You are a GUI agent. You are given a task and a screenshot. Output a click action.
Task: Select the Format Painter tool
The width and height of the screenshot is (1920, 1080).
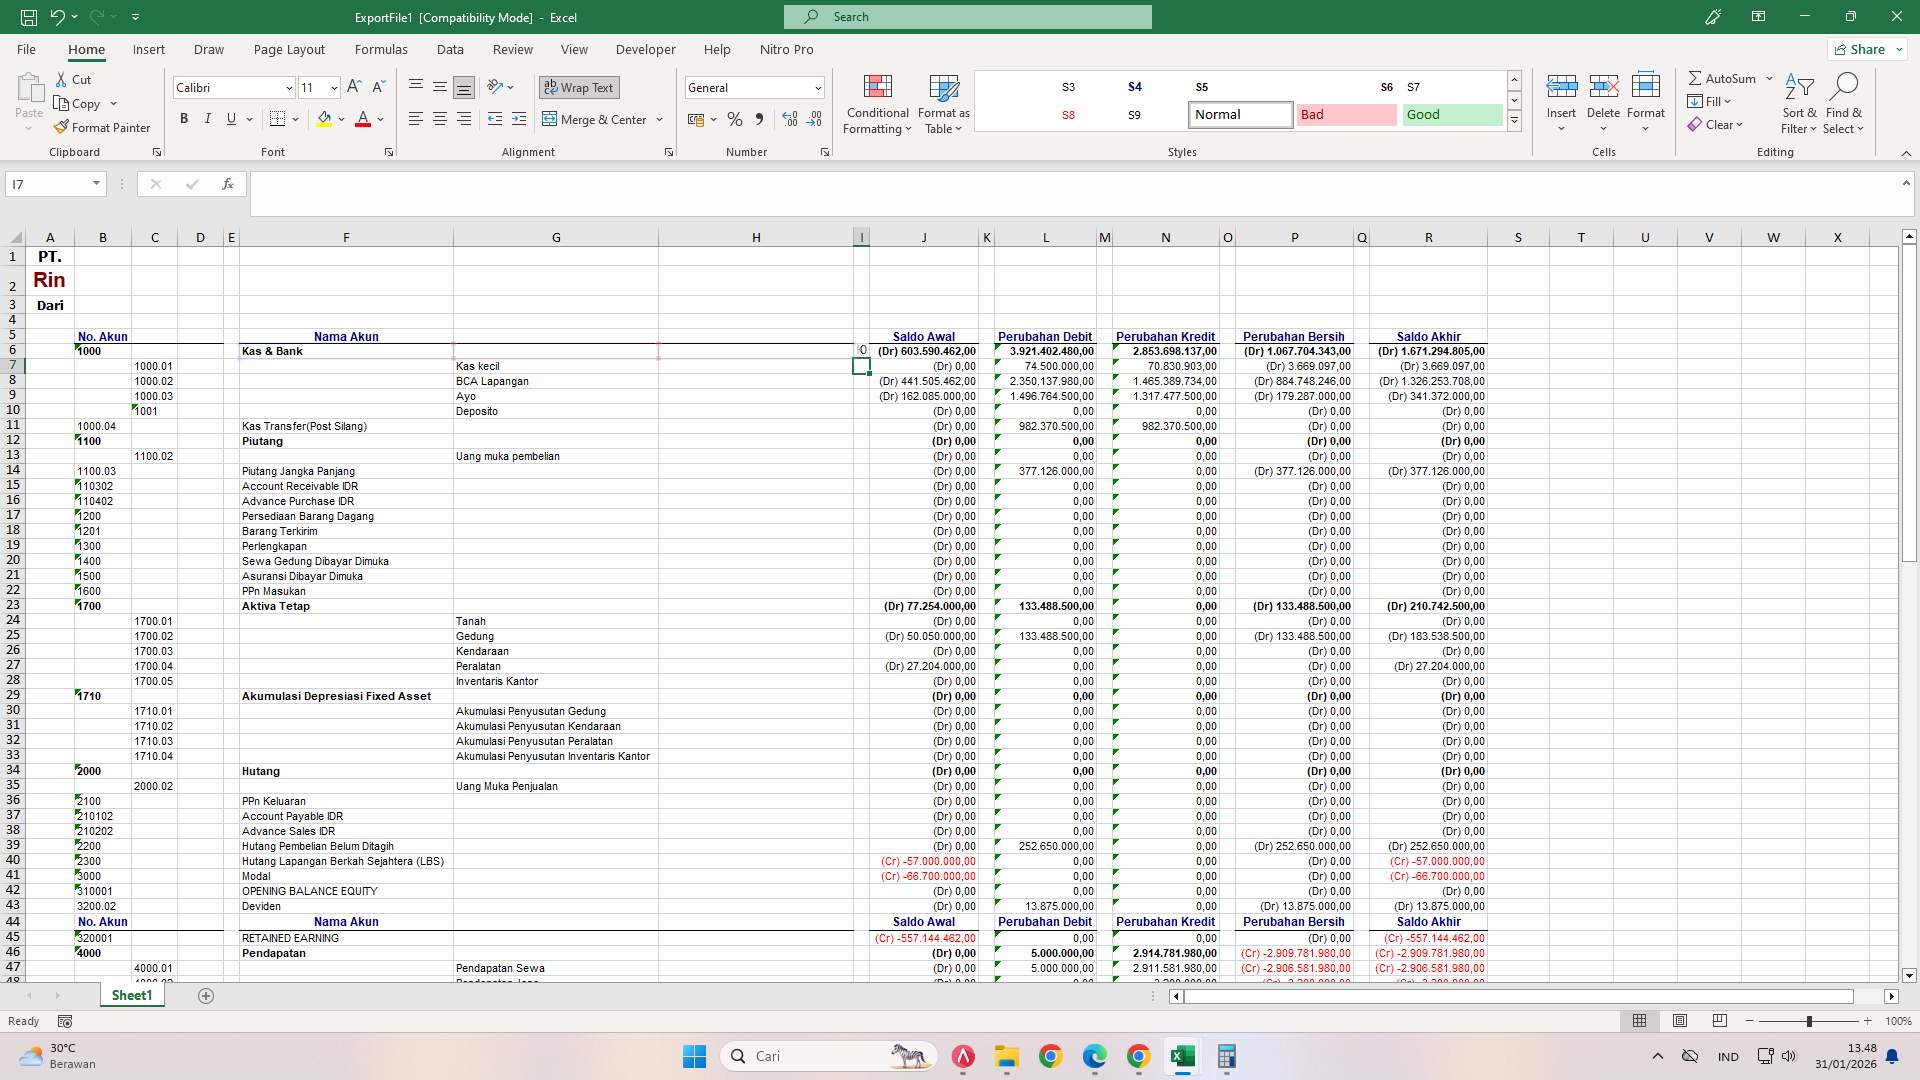point(103,127)
